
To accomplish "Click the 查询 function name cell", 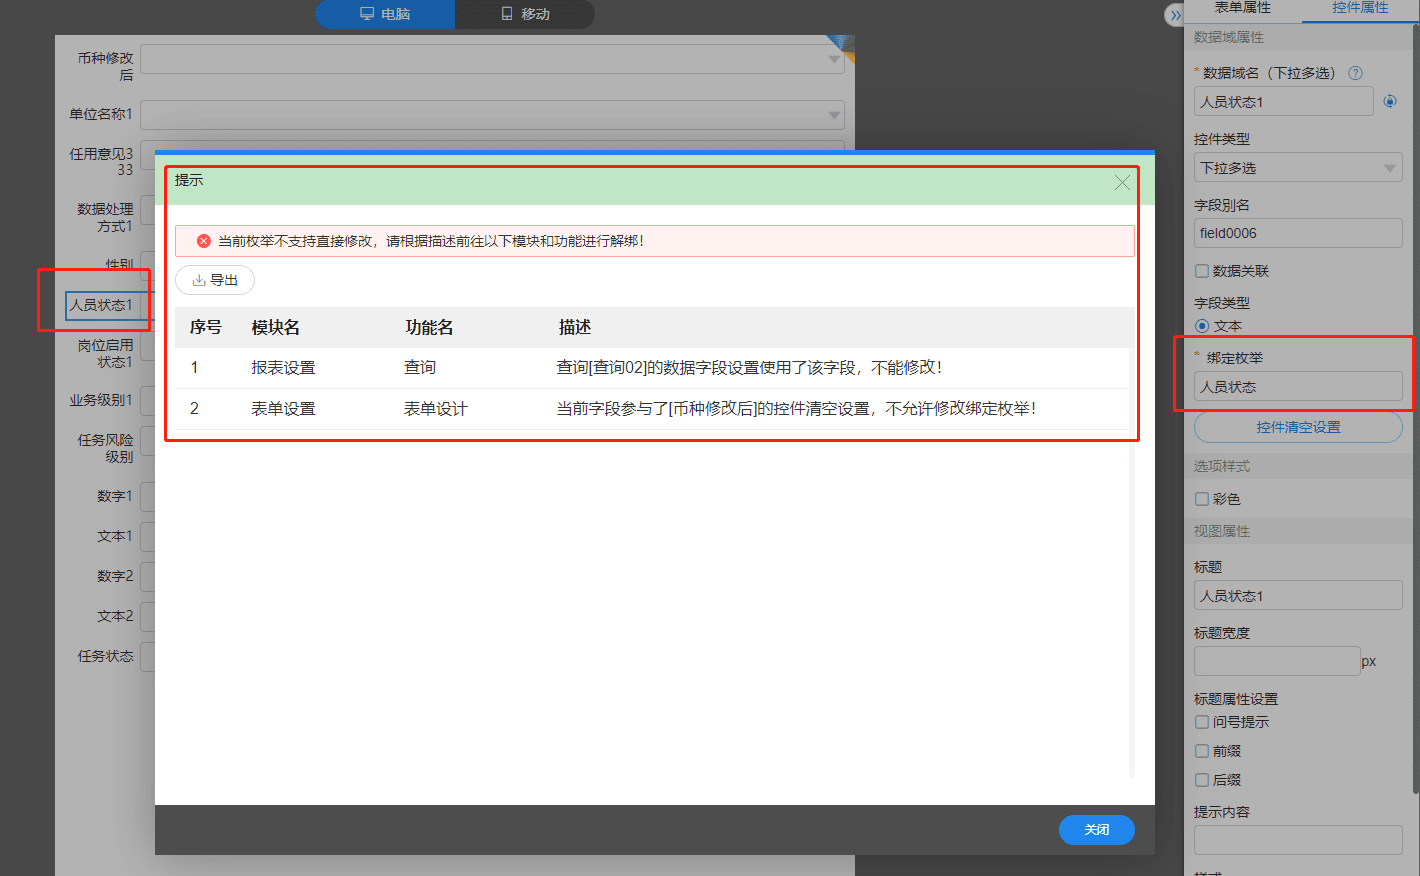I will (420, 368).
